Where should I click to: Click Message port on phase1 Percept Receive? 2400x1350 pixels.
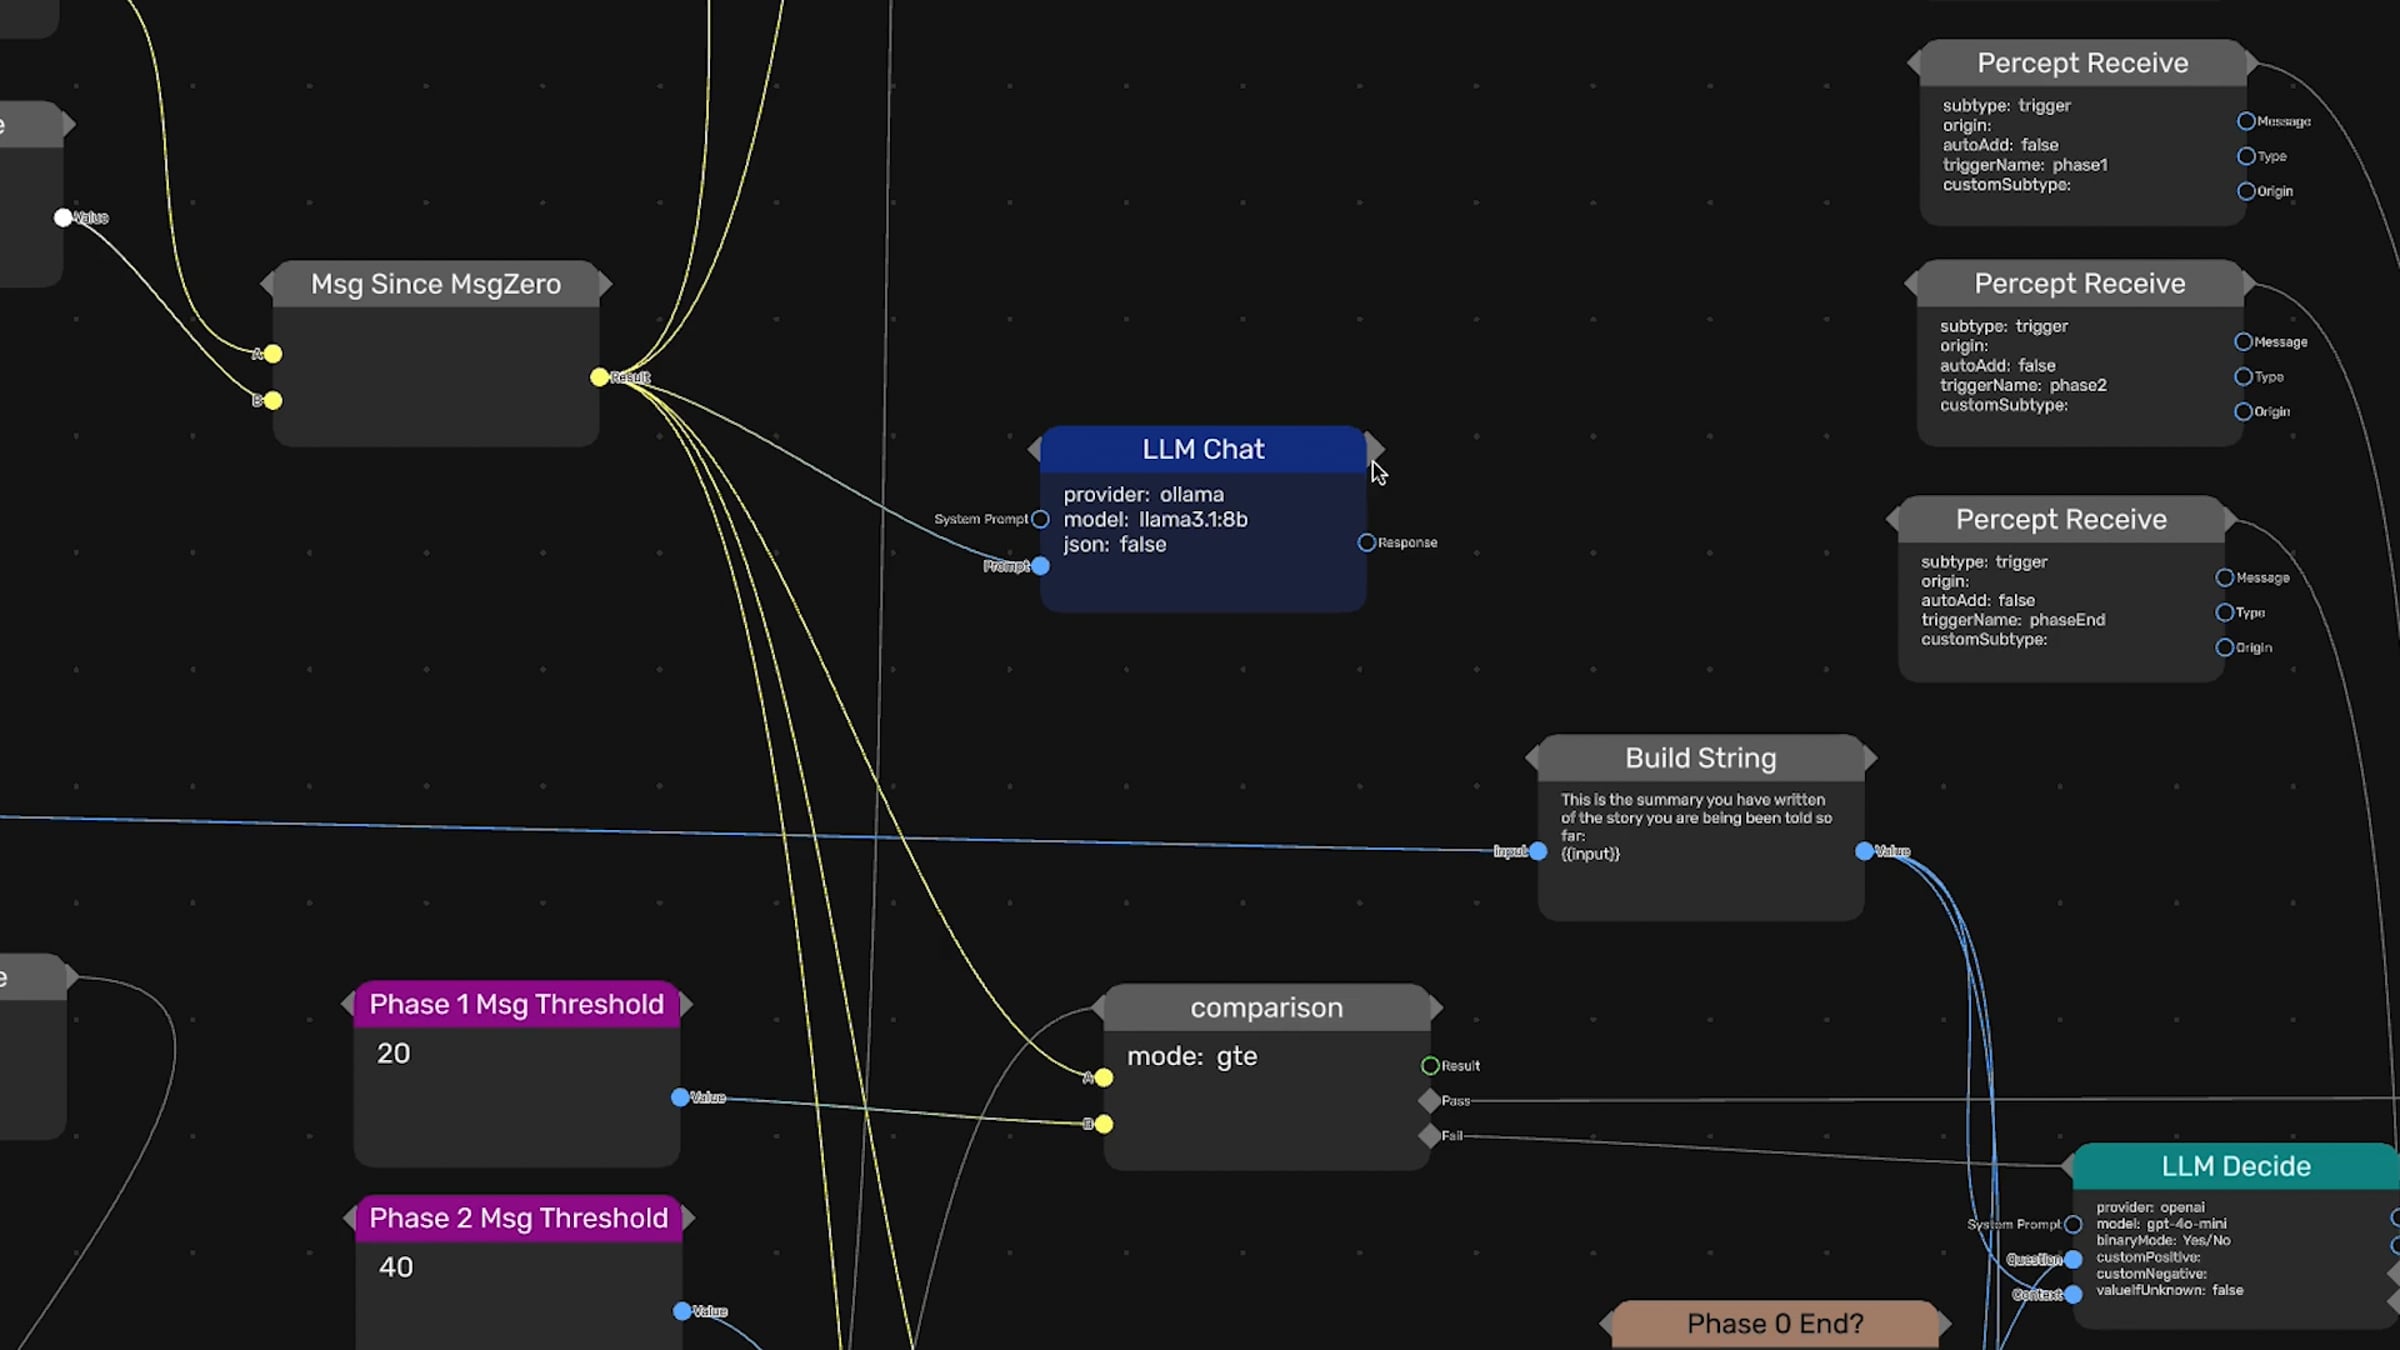[2246, 121]
